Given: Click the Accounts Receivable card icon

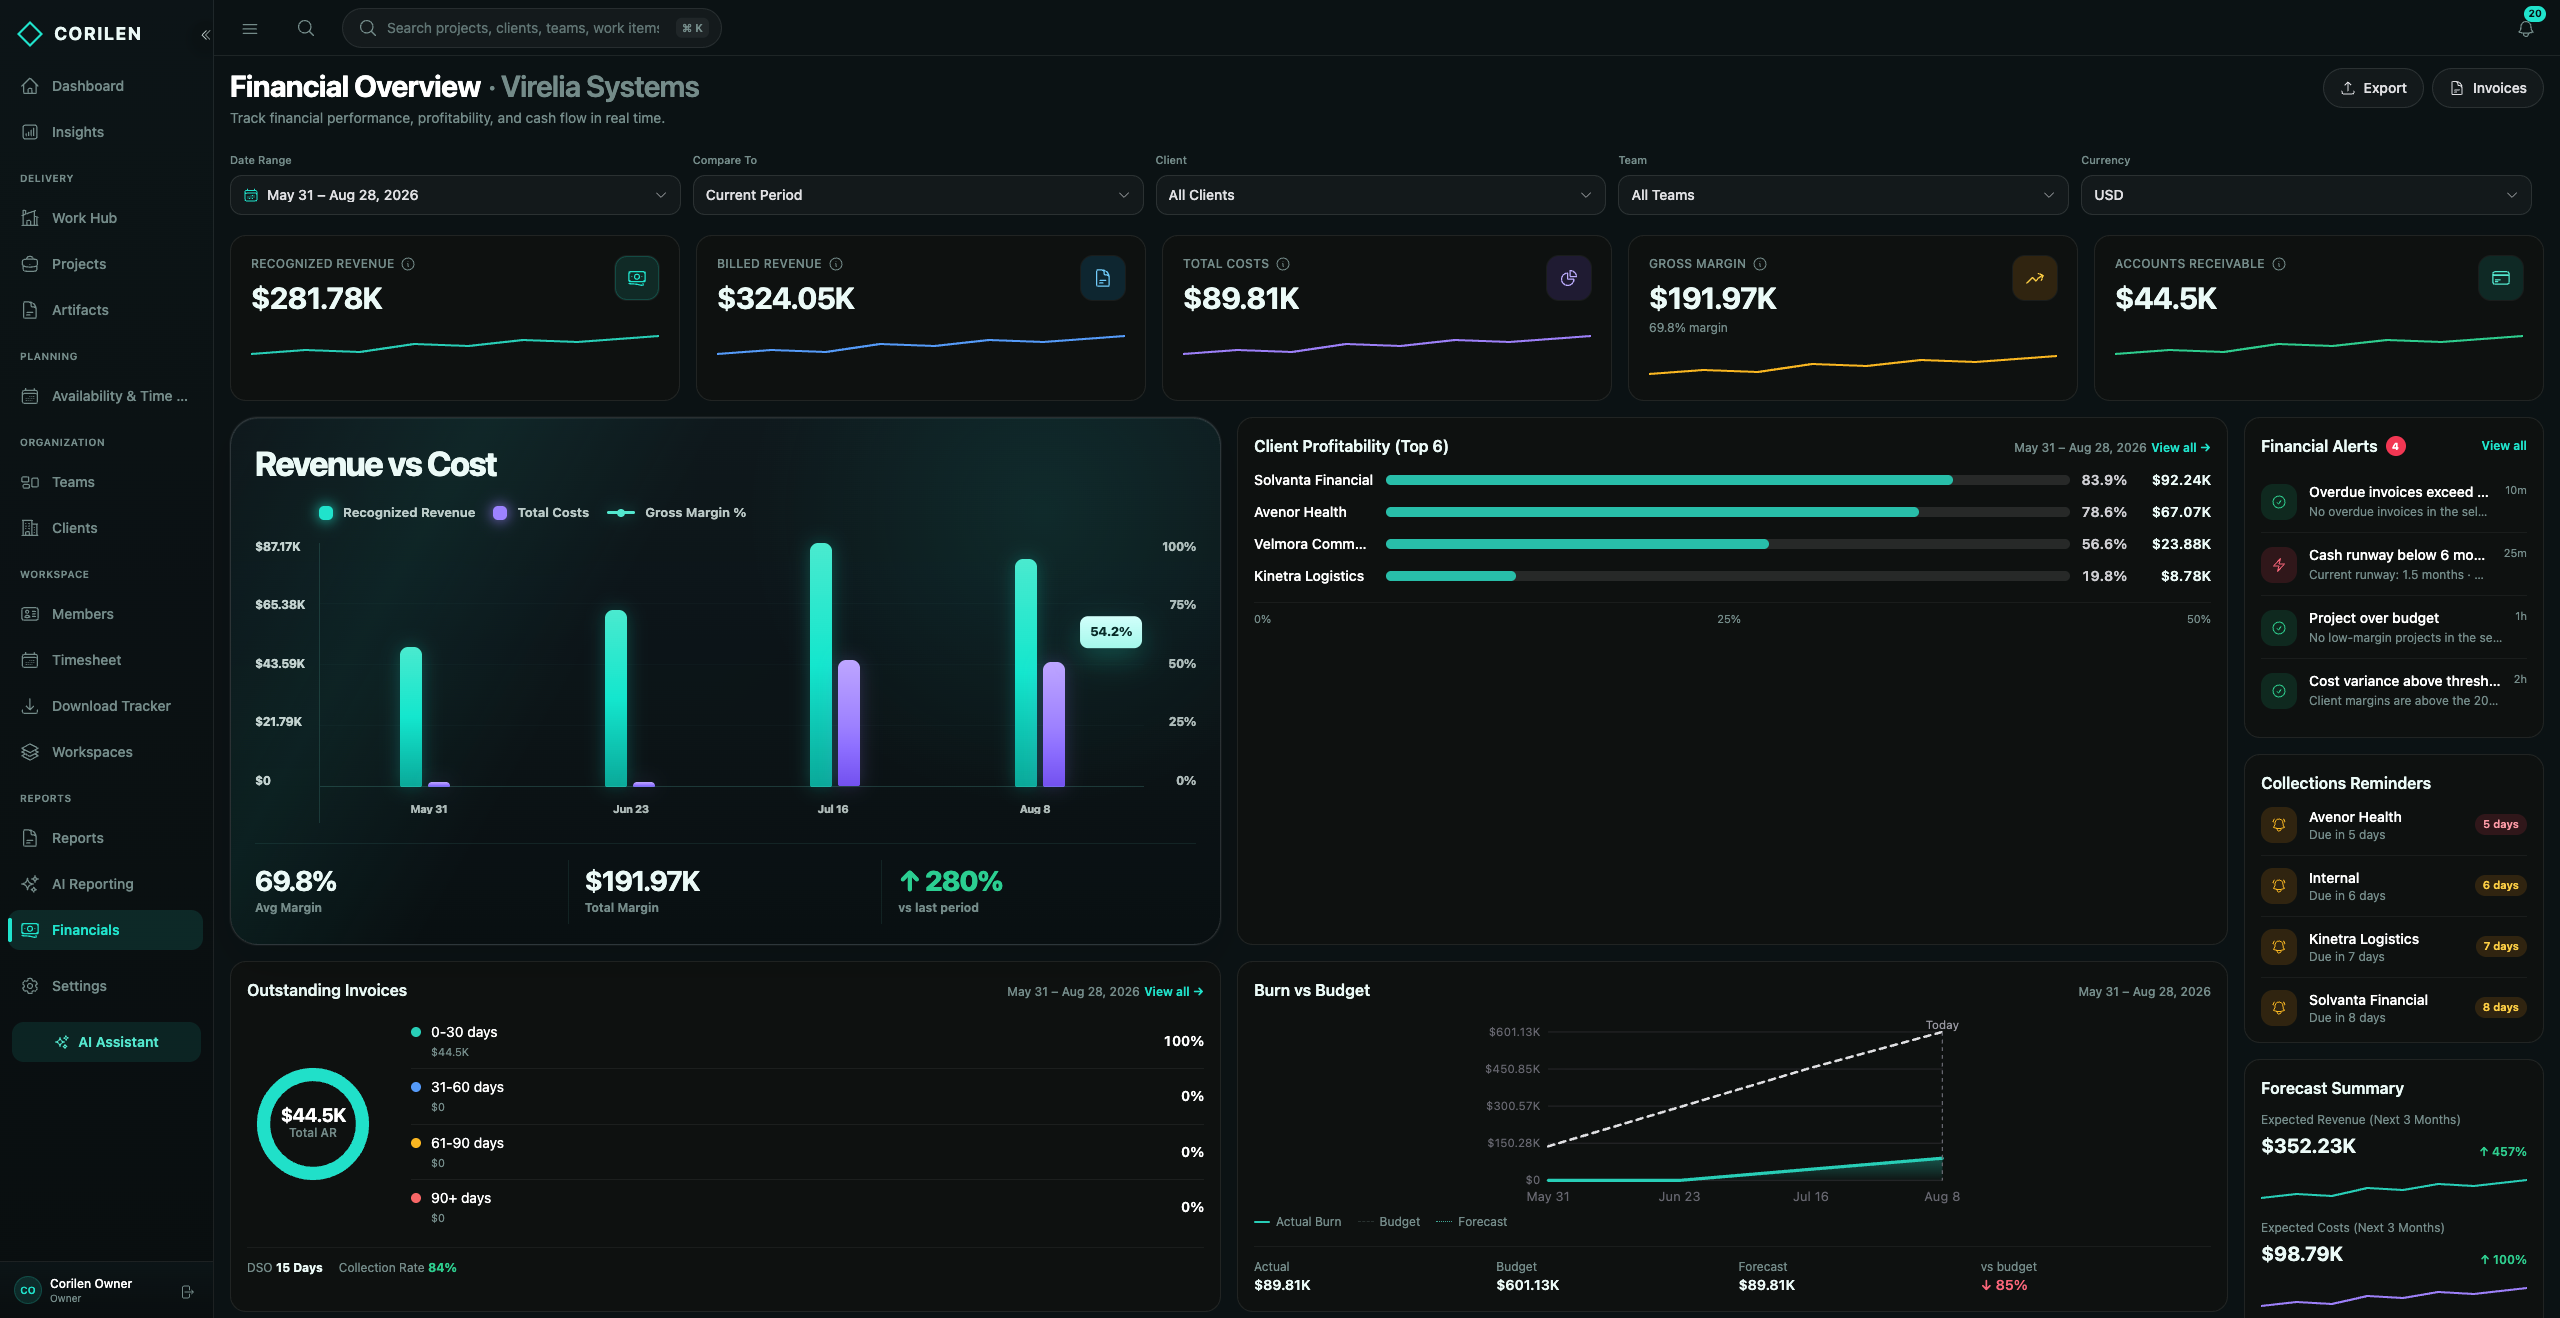Looking at the screenshot, I should [x=2501, y=278].
